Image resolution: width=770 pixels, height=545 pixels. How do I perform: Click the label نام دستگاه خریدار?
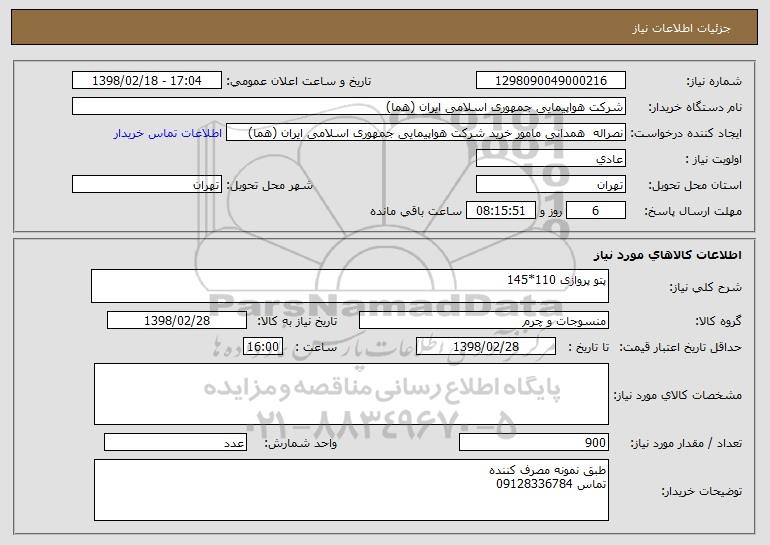[x=695, y=108]
